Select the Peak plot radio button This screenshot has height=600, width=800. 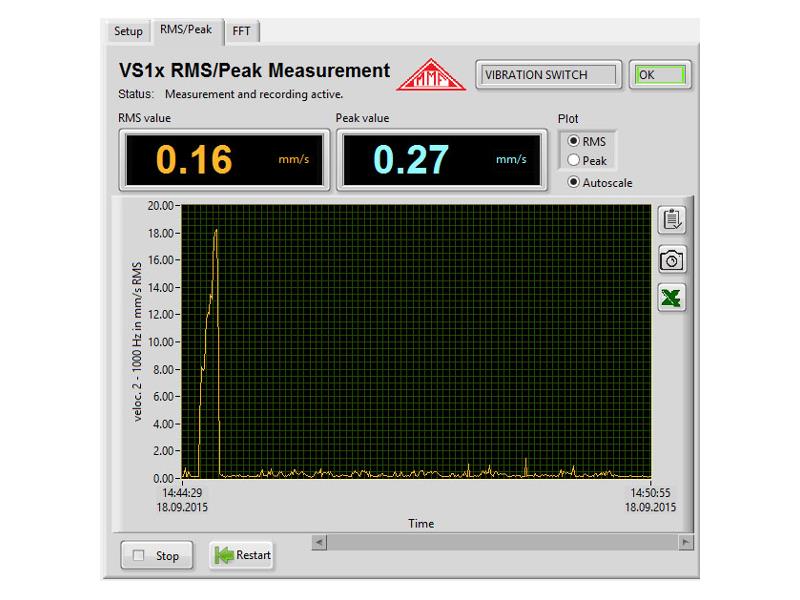(x=574, y=160)
